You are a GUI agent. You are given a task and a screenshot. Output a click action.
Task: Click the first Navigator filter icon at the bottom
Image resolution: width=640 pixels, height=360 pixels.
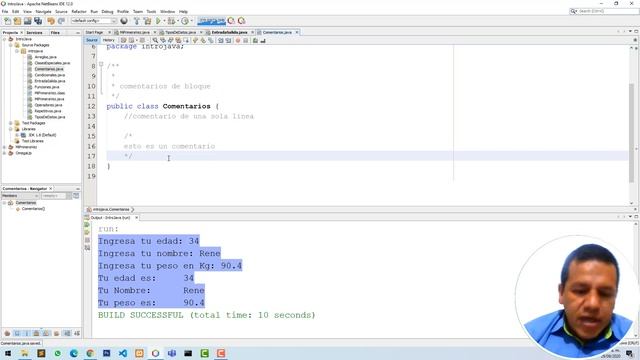(7, 333)
